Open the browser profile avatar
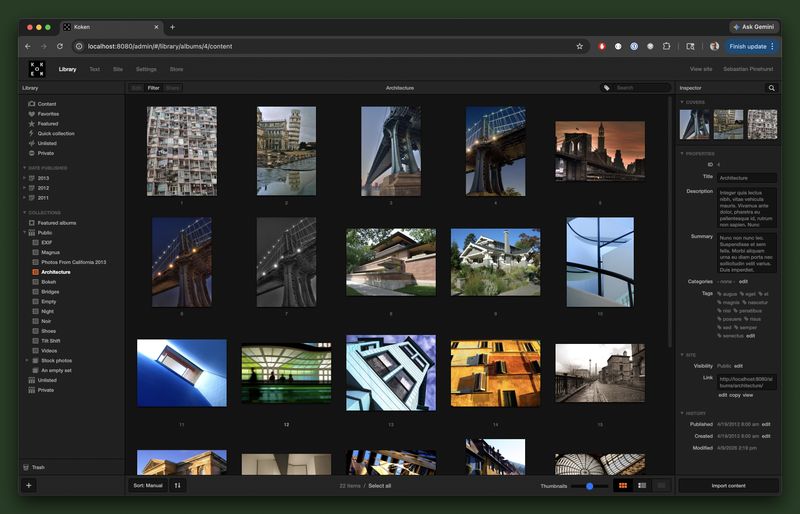 point(714,46)
